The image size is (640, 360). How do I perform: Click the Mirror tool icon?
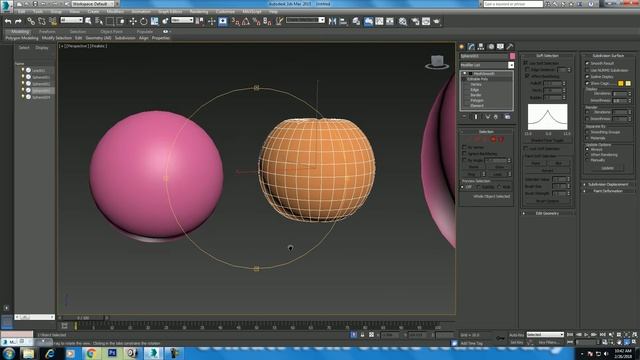[333, 21]
